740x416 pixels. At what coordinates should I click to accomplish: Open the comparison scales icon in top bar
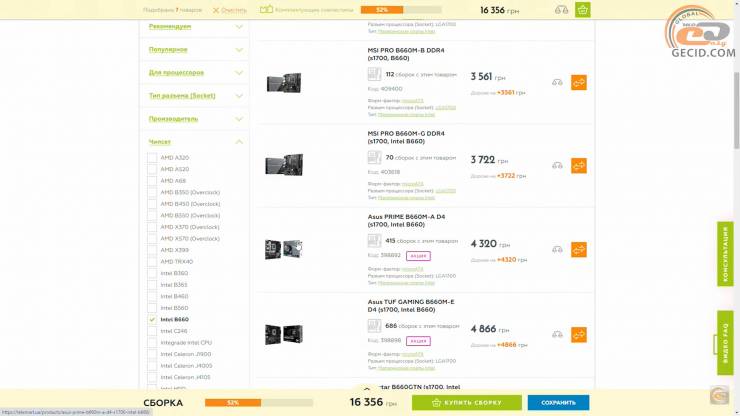[x=561, y=10]
